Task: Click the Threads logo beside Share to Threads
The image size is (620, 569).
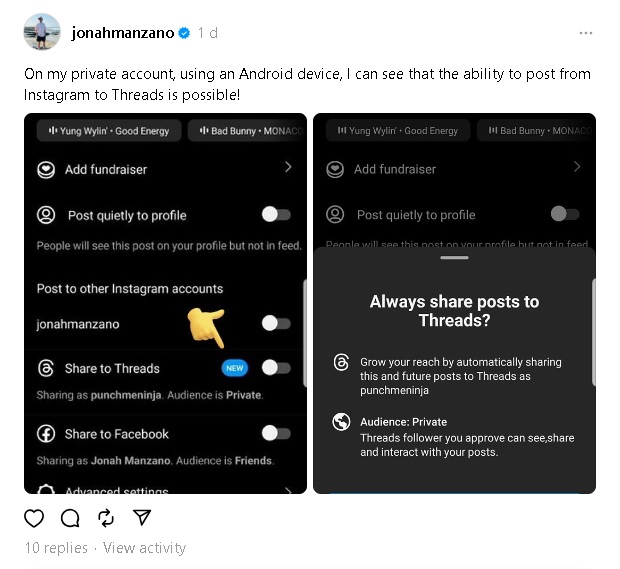Action: (45, 368)
